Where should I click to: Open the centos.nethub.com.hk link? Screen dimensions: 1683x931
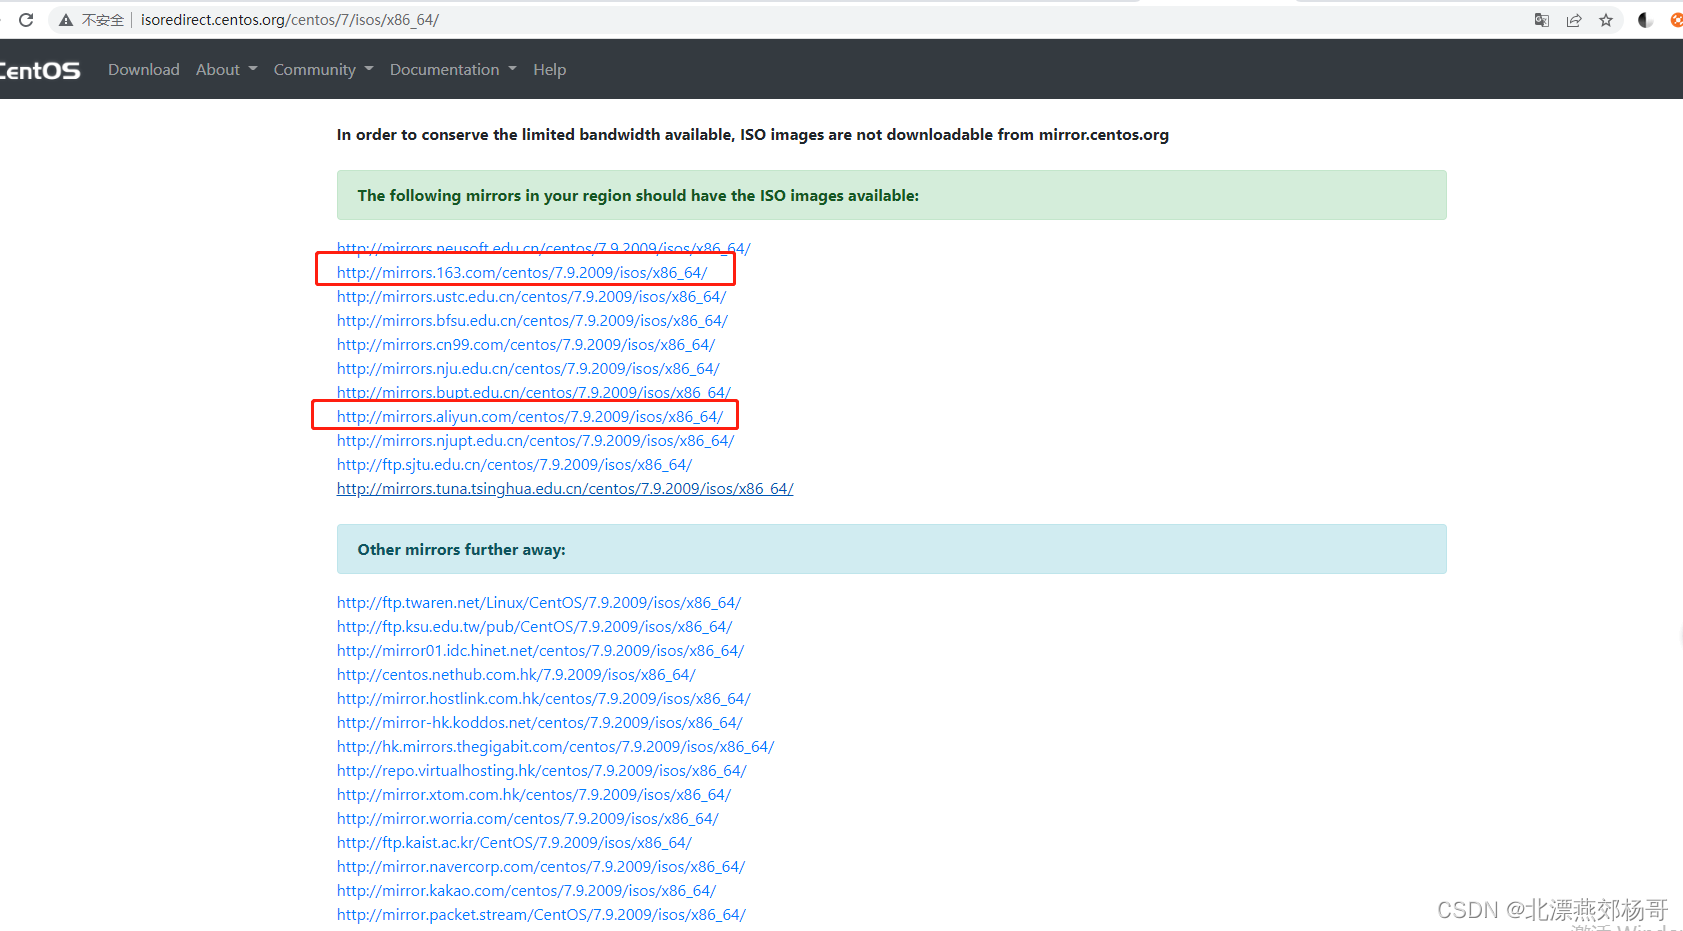click(516, 674)
